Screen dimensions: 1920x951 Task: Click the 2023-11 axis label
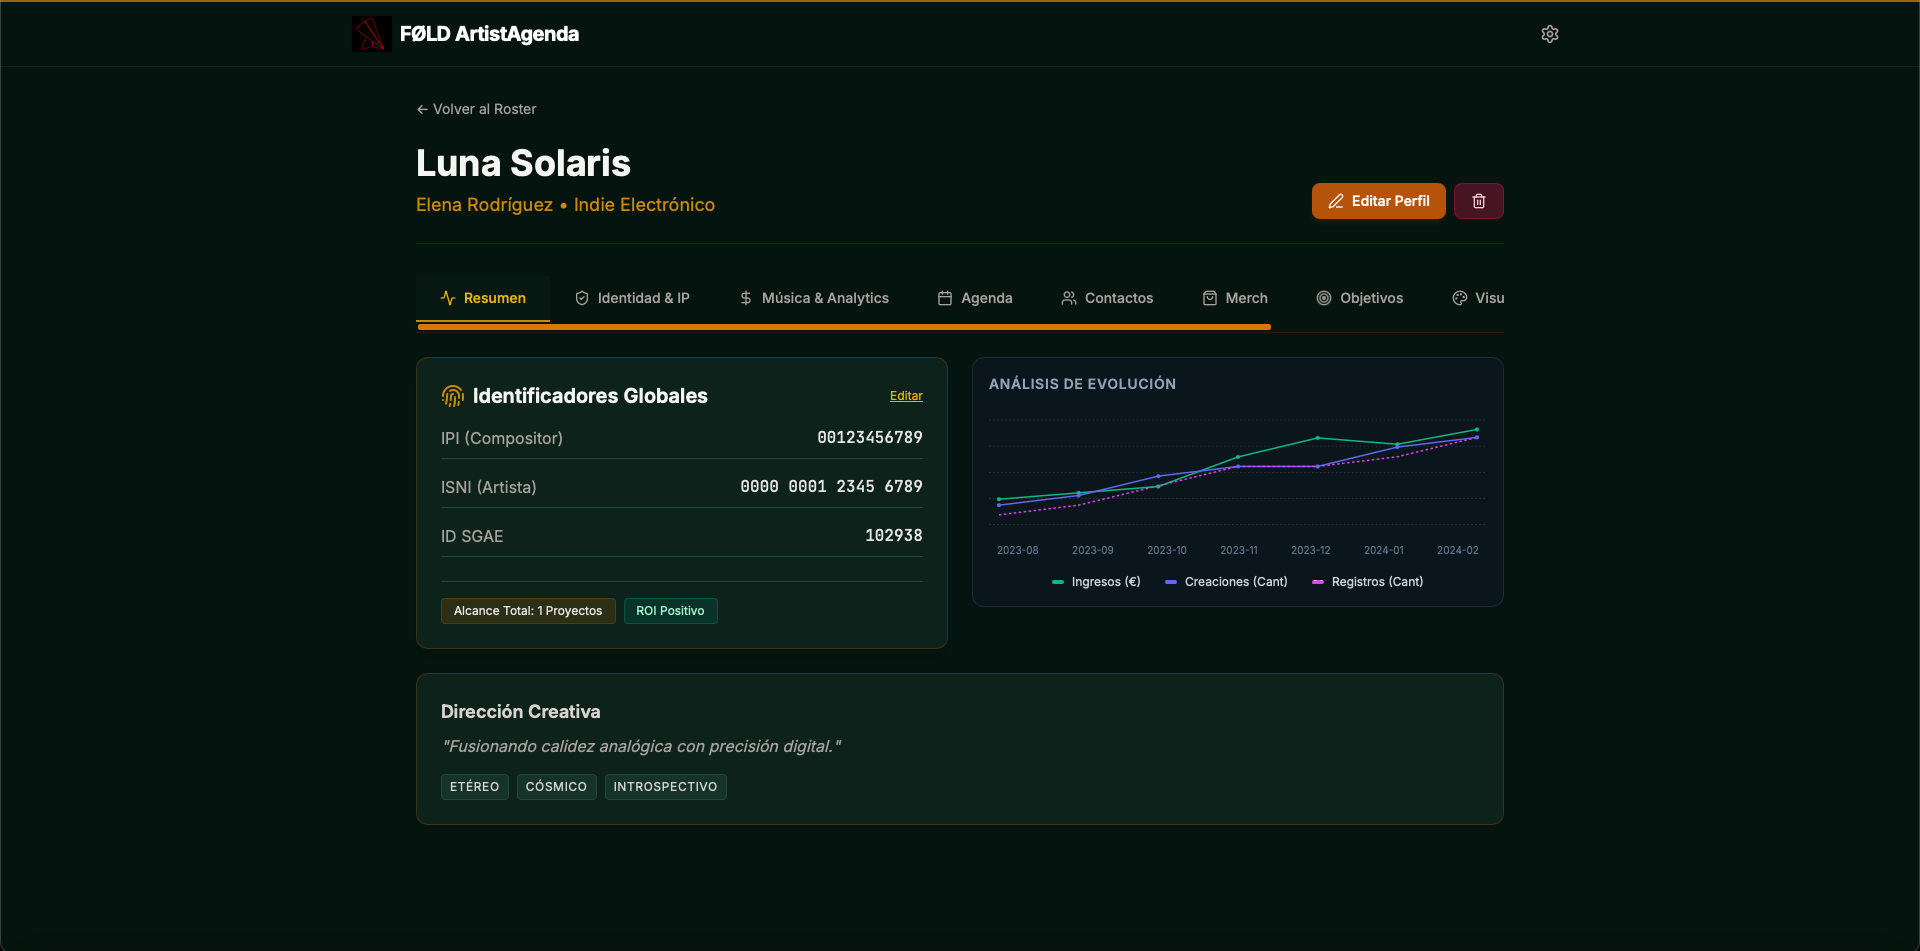(x=1239, y=551)
